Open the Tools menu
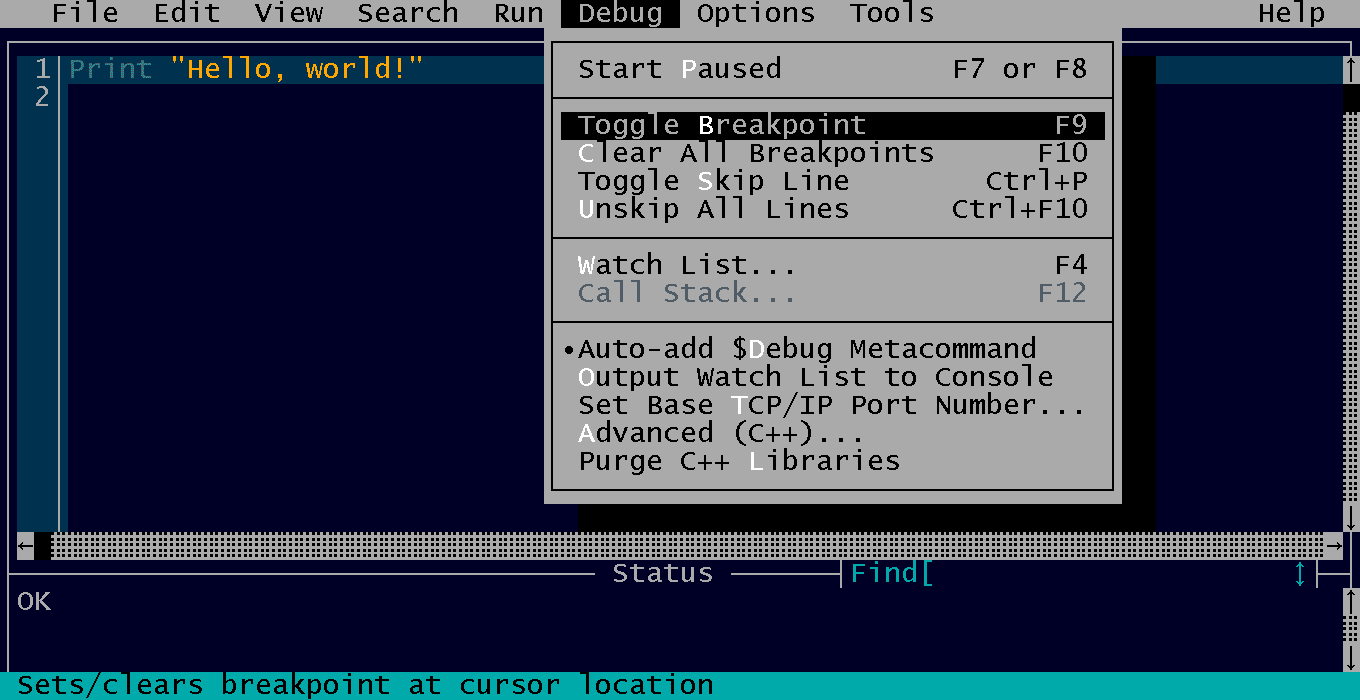 pos(892,13)
